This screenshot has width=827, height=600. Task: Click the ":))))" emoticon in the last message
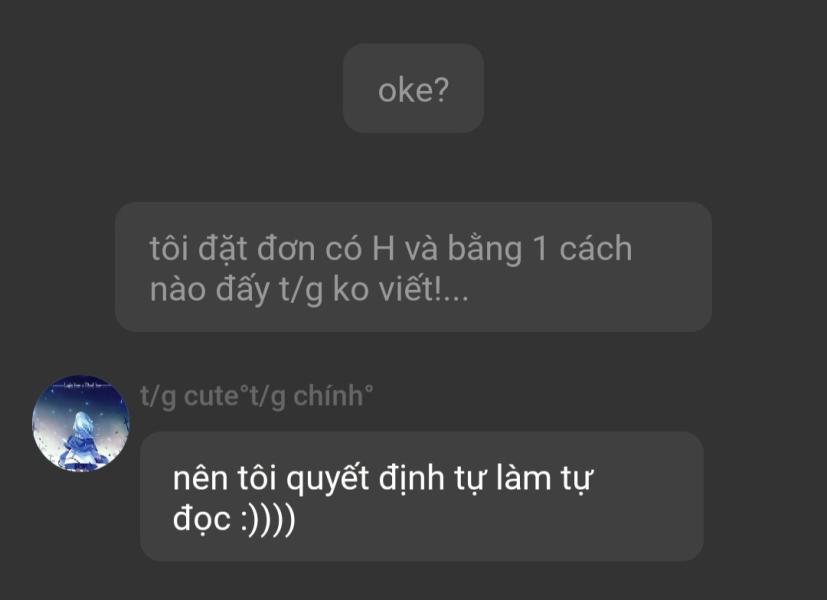point(267,519)
